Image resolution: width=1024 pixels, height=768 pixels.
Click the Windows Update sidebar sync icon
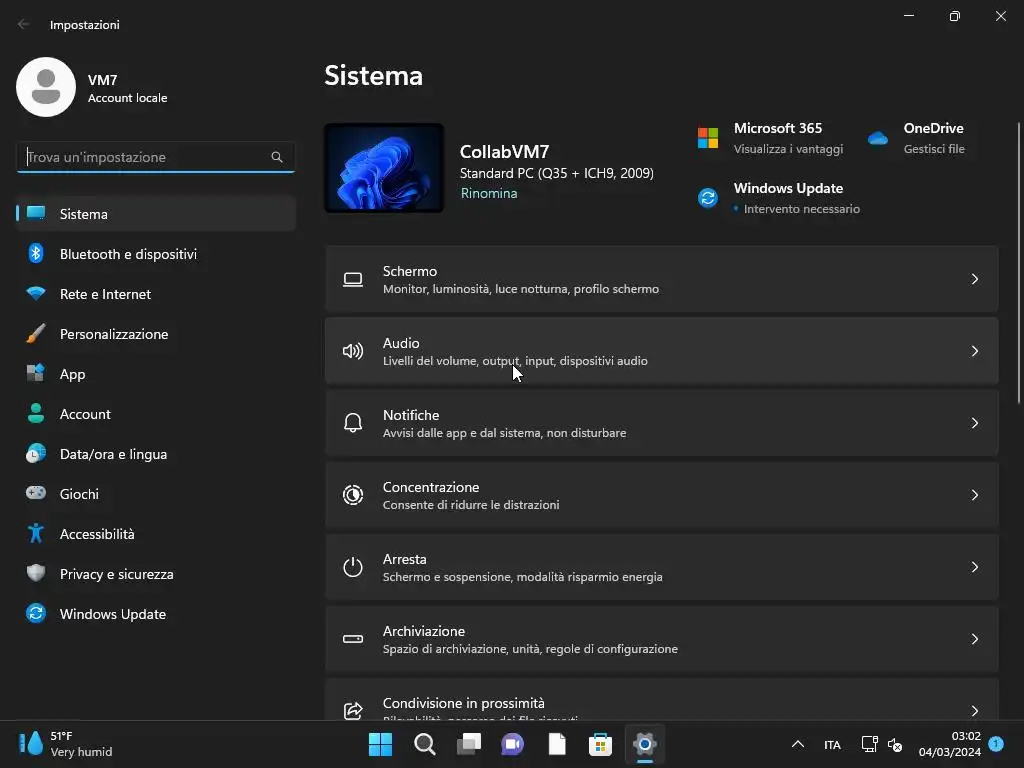(x=35, y=613)
